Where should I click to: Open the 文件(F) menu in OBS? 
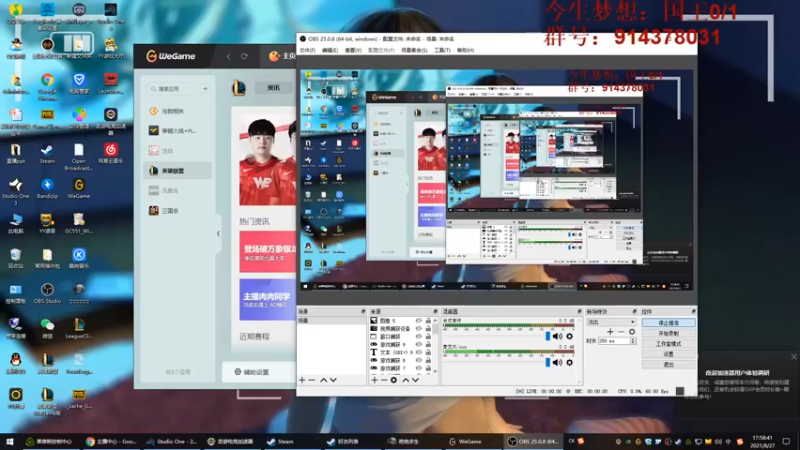point(307,50)
